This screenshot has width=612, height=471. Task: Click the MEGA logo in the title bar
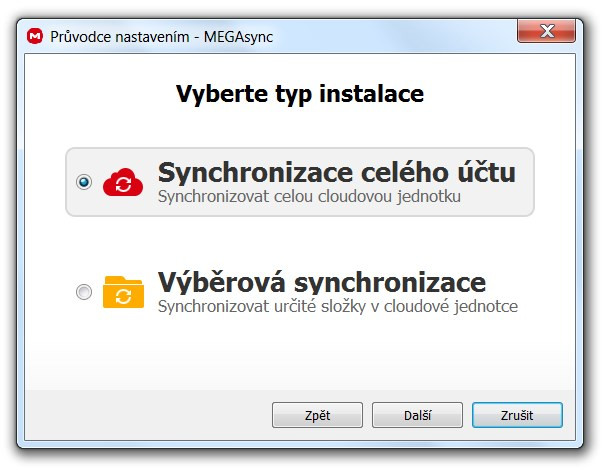point(35,36)
